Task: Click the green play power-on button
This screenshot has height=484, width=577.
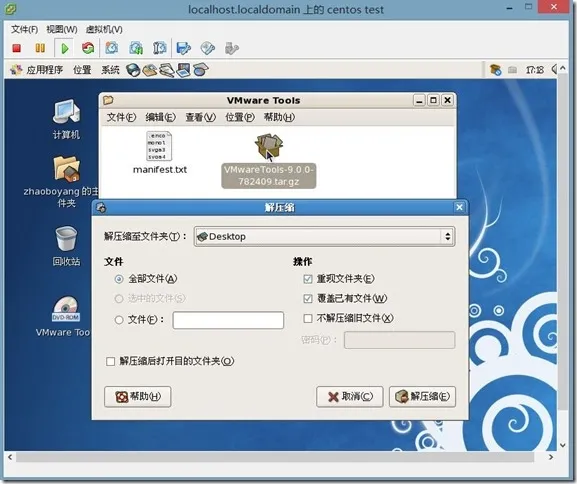Action: coord(64,48)
